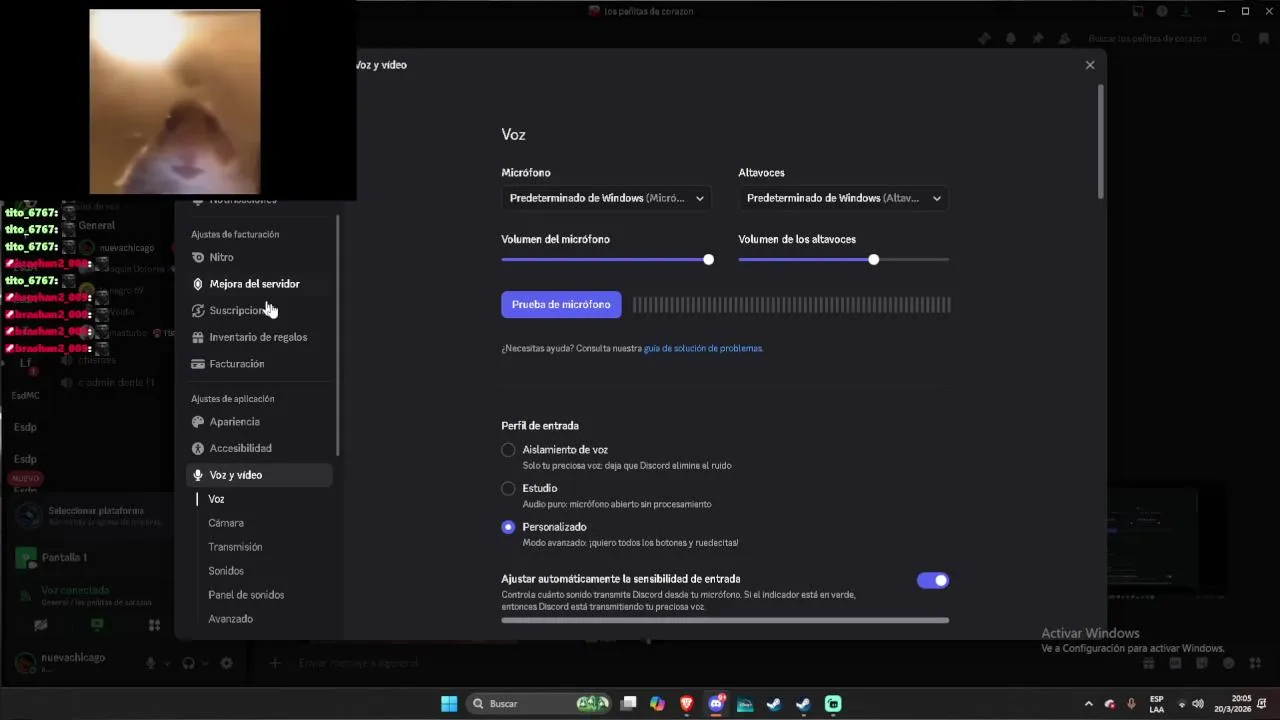Click the Suscripciones sidebar icon
This screenshot has width=1280, height=720.
(x=198, y=311)
